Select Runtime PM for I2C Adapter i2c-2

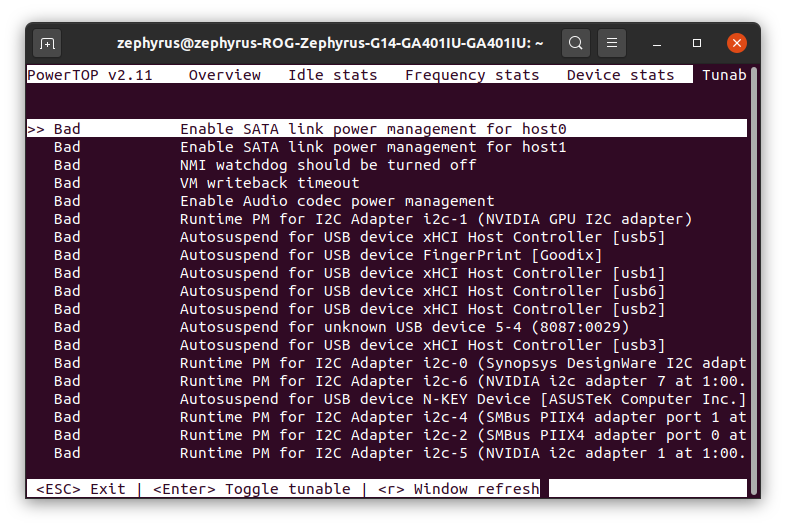pyautogui.click(x=386, y=436)
